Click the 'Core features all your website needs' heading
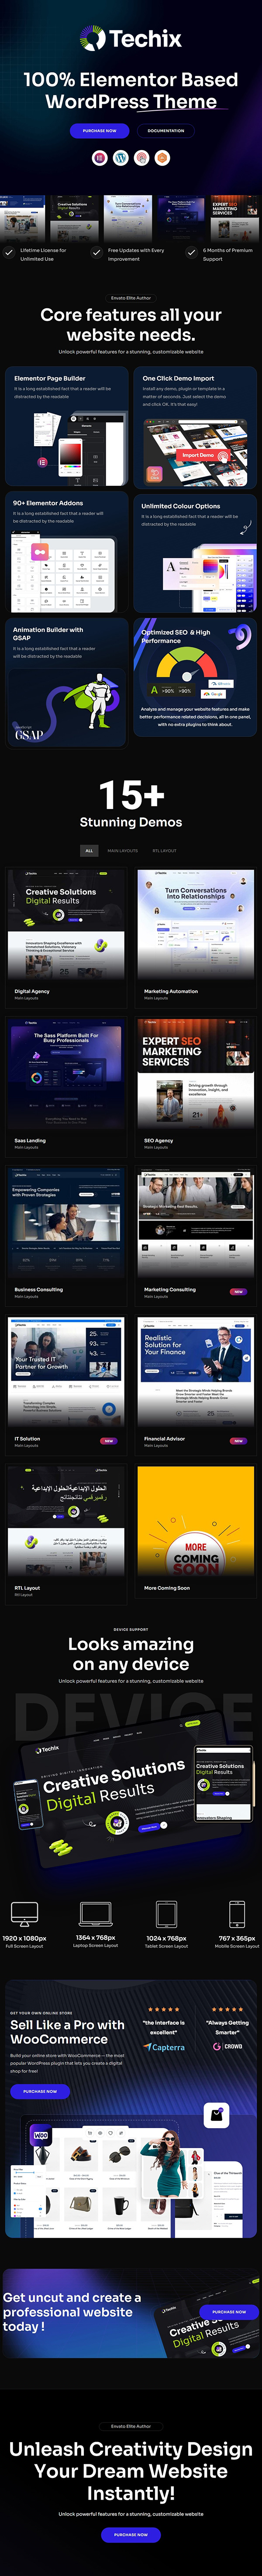 click(x=131, y=324)
